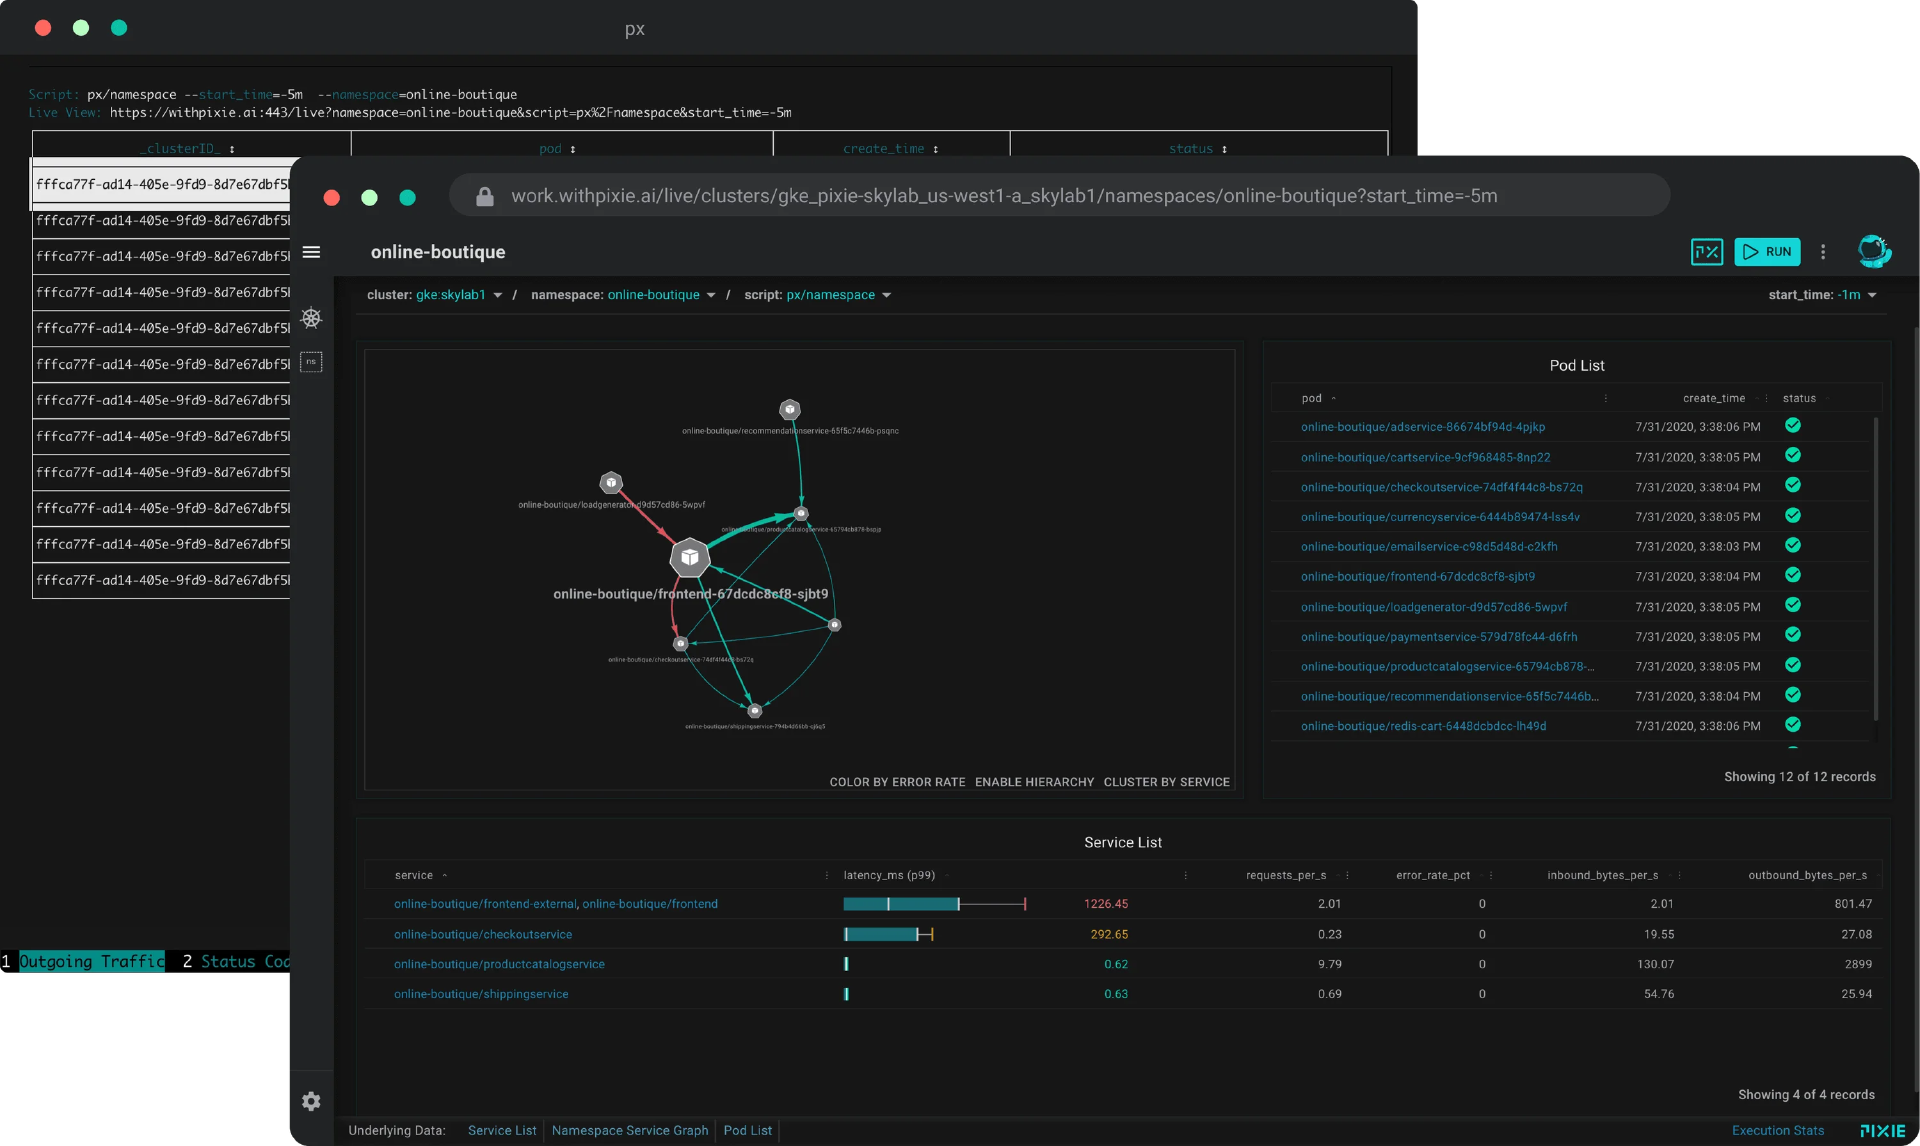Click latency value 1226.45

tap(1106, 904)
